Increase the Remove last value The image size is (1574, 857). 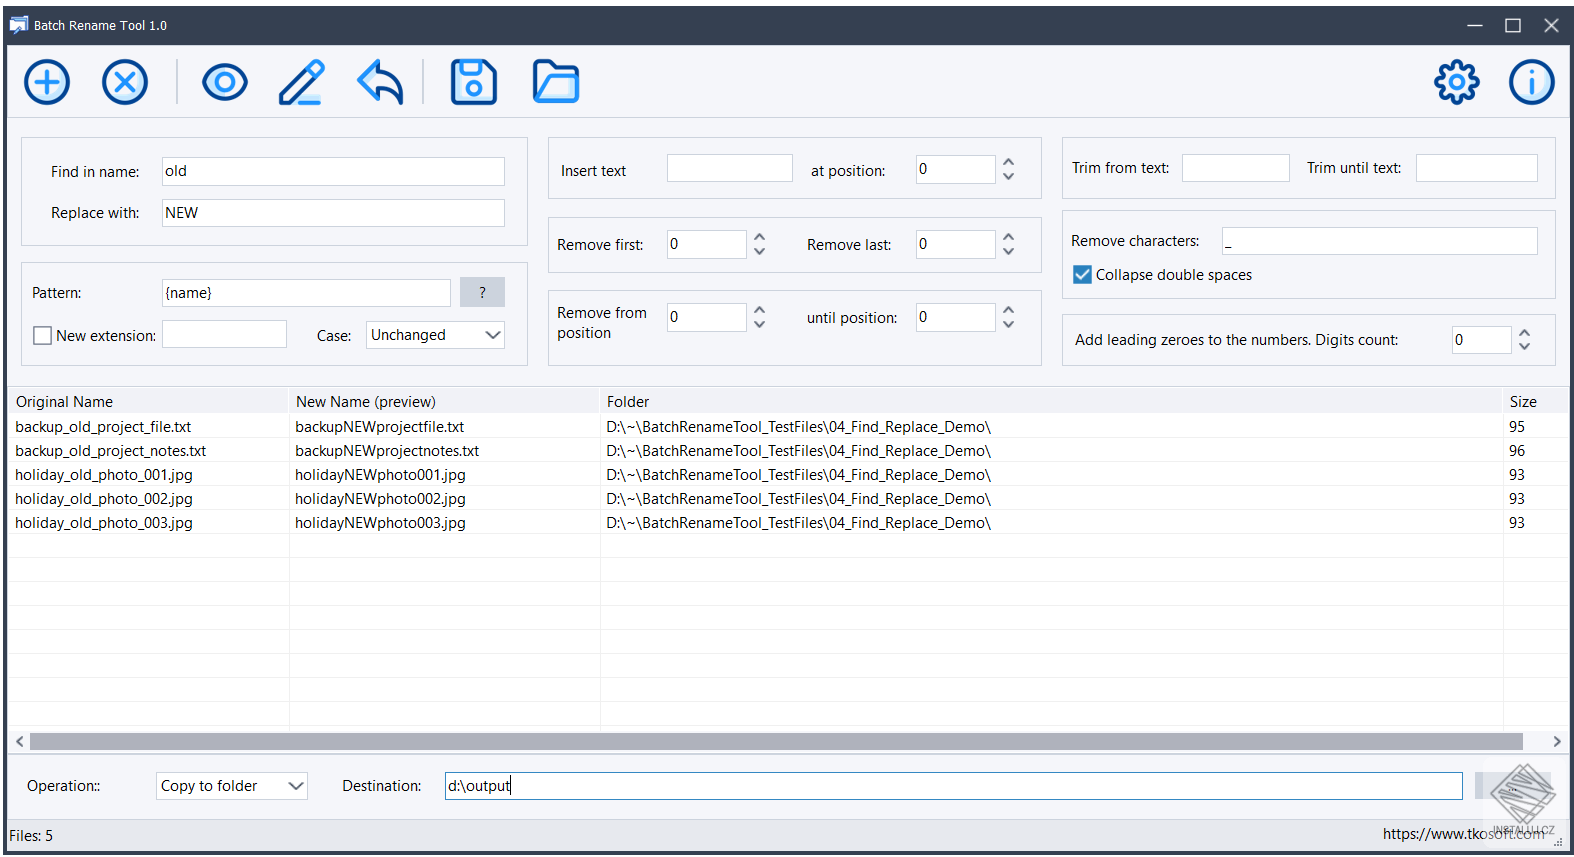pyautogui.click(x=1008, y=238)
